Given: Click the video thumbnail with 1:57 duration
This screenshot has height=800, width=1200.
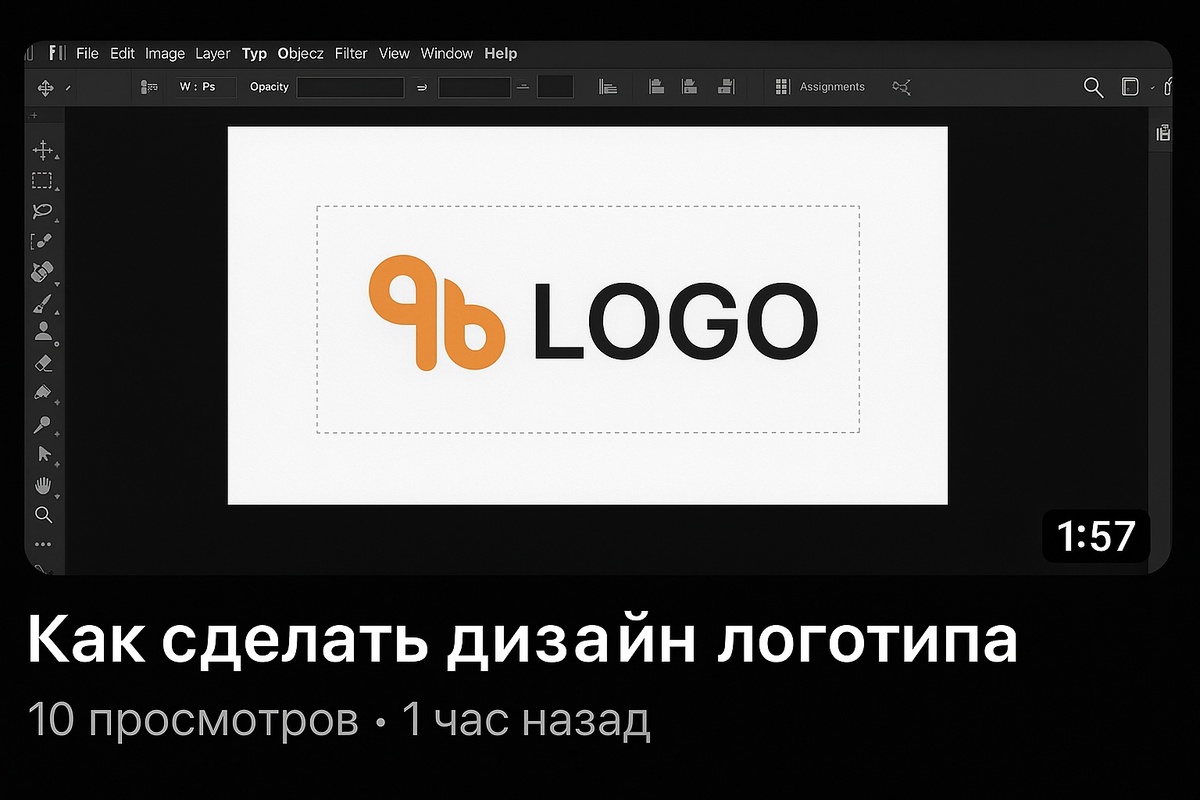Looking at the screenshot, I should click(598, 308).
